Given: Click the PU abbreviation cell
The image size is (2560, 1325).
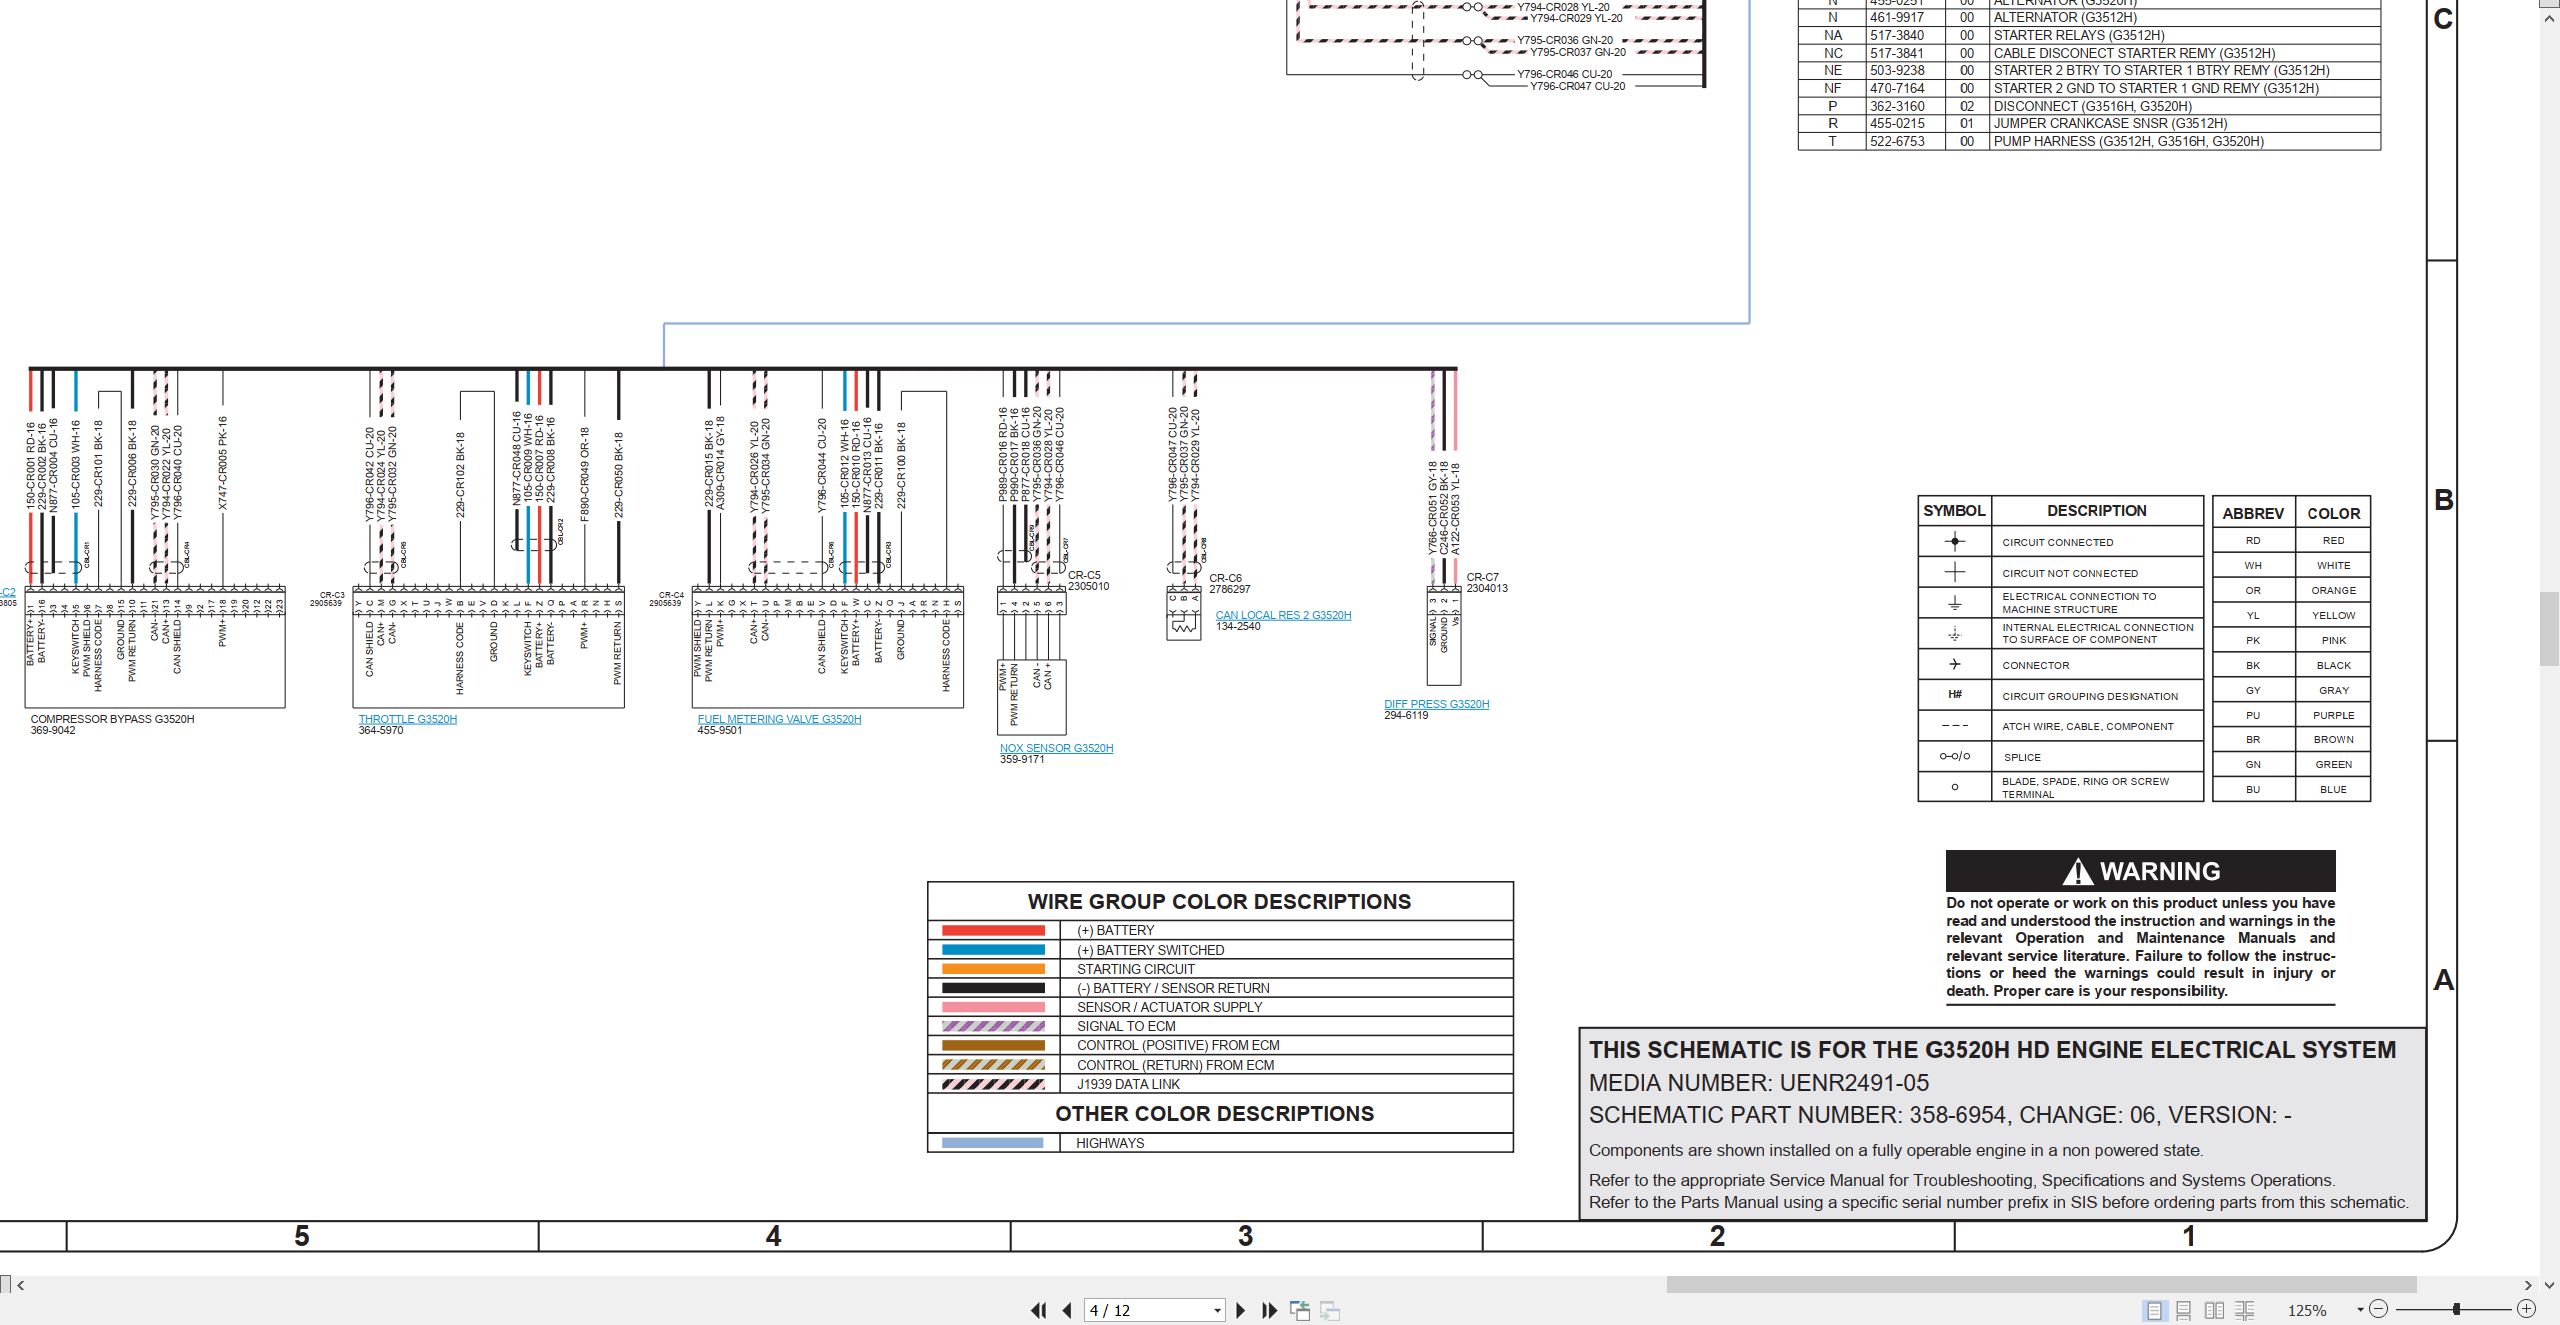Looking at the screenshot, I should 2253,715.
